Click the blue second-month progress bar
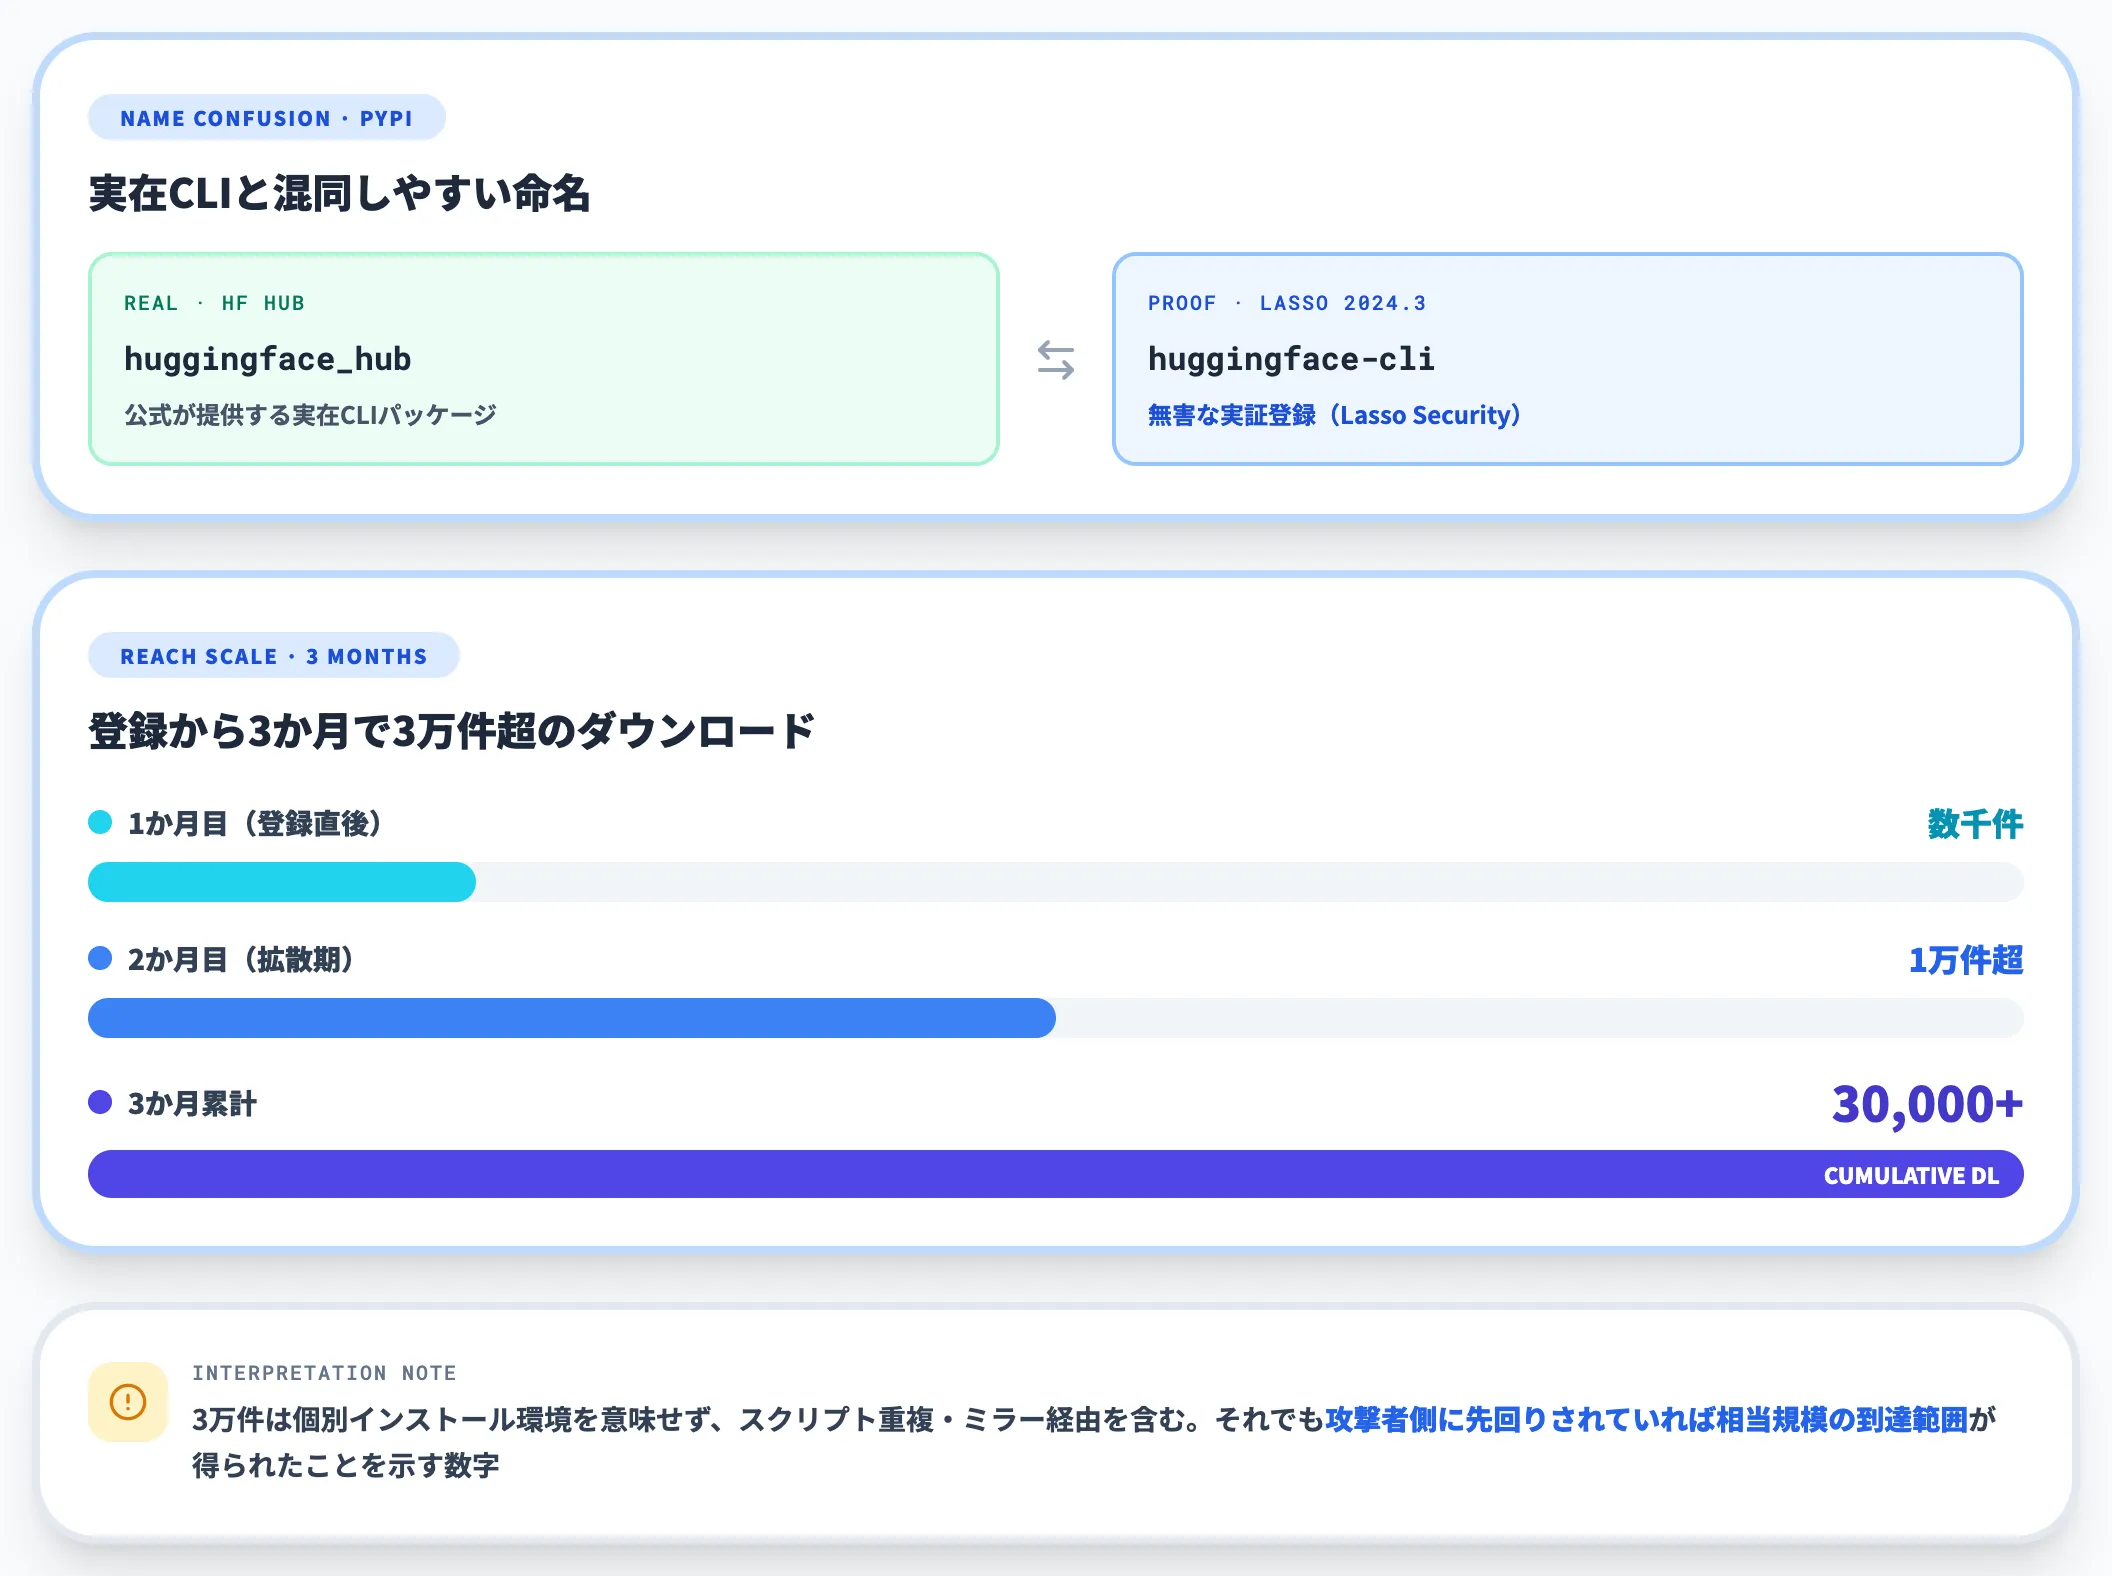The height and width of the screenshot is (1576, 2112). point(572,1018)
